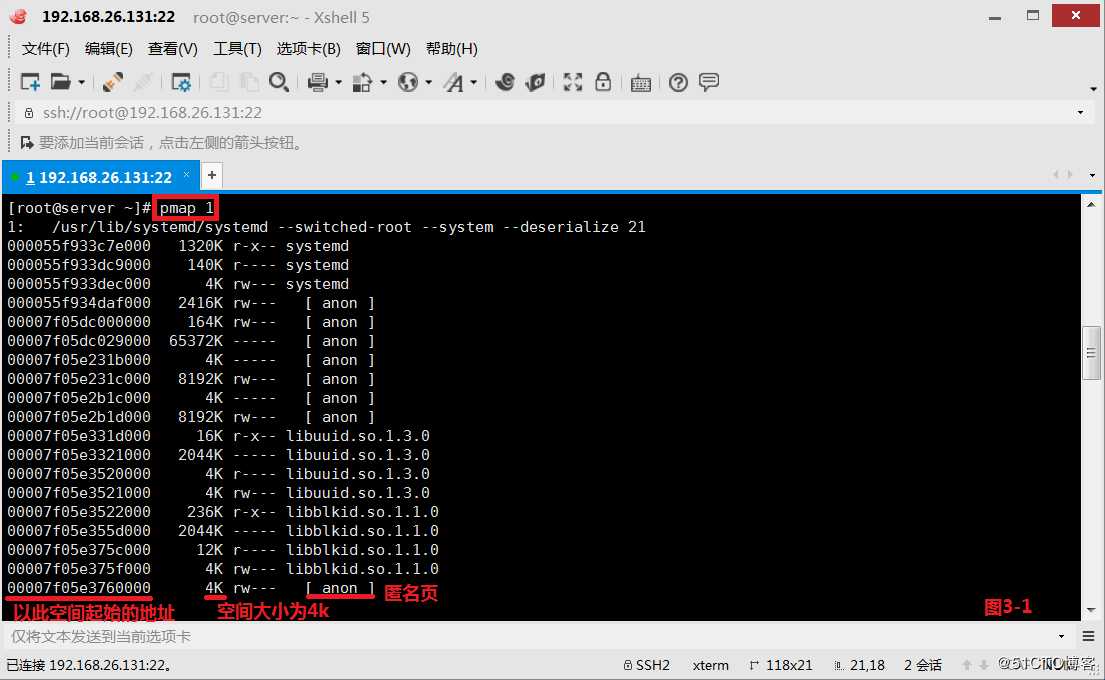
Task: Click the compose bar text input field
Action: pos(529,636)
